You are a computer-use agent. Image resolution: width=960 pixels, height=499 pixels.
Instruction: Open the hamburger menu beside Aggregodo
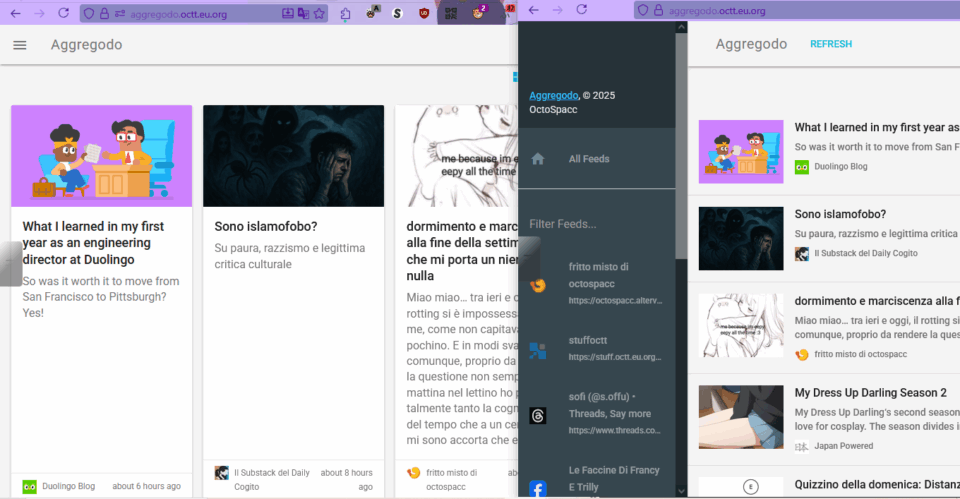(20, 45)
